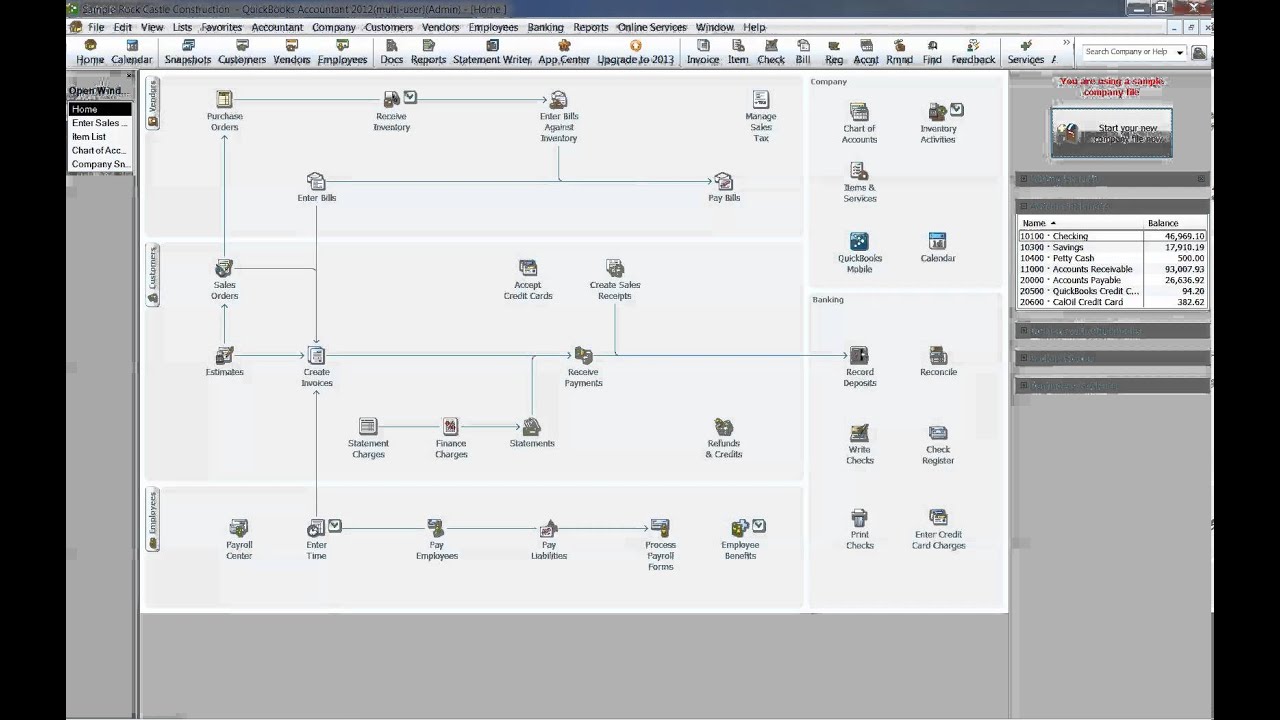Screen dimensions: 1280x720
Task: Open the Banking menu
Action: 546,27
